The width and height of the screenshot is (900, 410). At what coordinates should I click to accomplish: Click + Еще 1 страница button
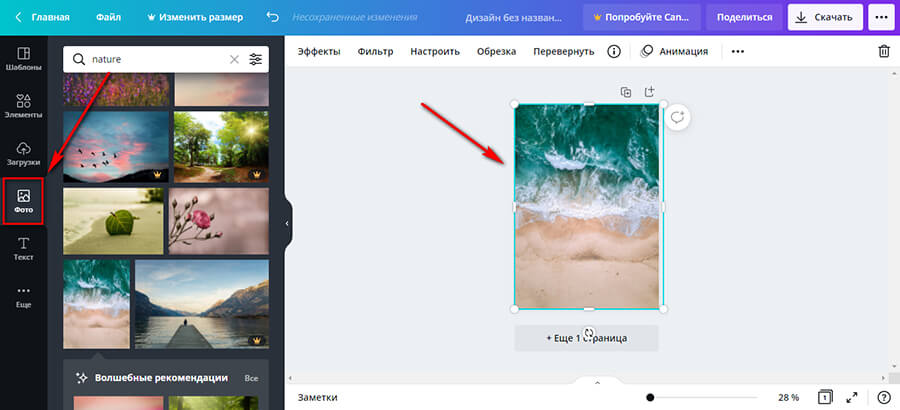(586, 338)
